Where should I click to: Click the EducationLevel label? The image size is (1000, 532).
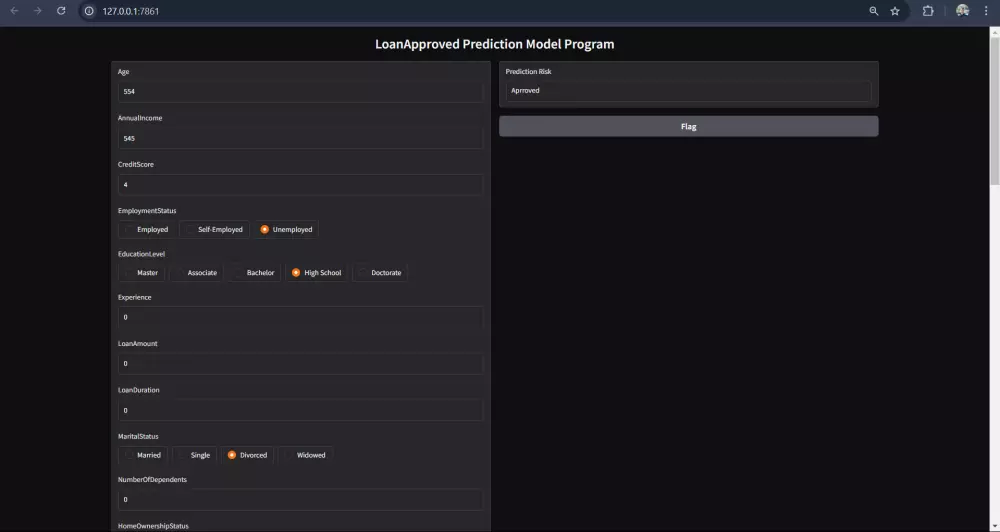pyautogui.click(x=142, y=254)
